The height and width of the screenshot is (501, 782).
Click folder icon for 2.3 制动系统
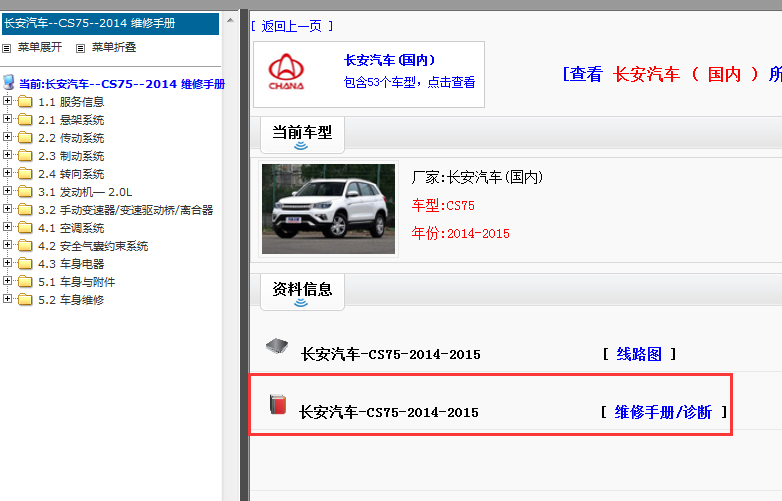coord(25,156)
